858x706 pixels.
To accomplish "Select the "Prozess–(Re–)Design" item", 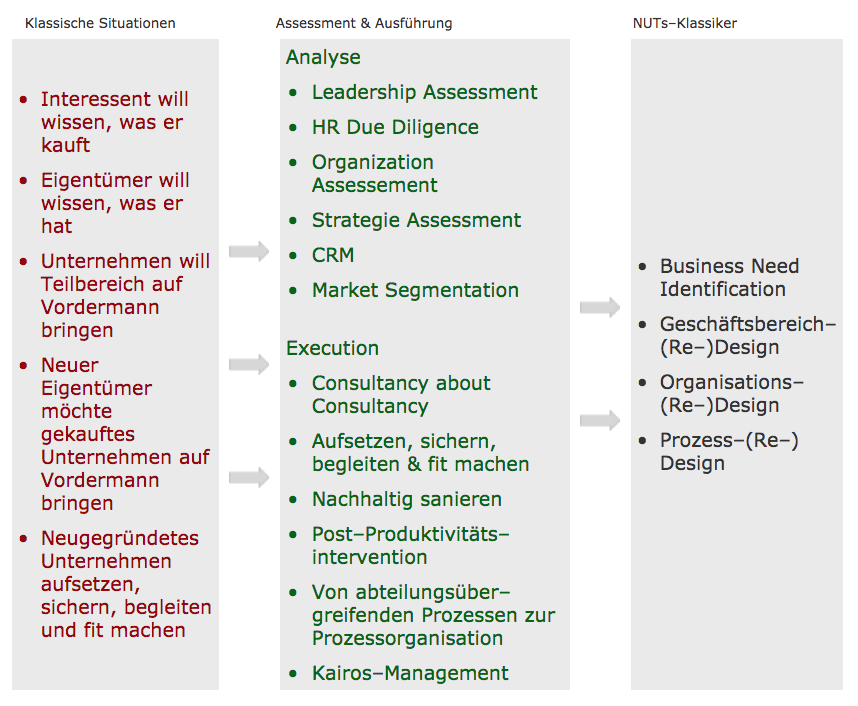I will [x=728, y=452].
